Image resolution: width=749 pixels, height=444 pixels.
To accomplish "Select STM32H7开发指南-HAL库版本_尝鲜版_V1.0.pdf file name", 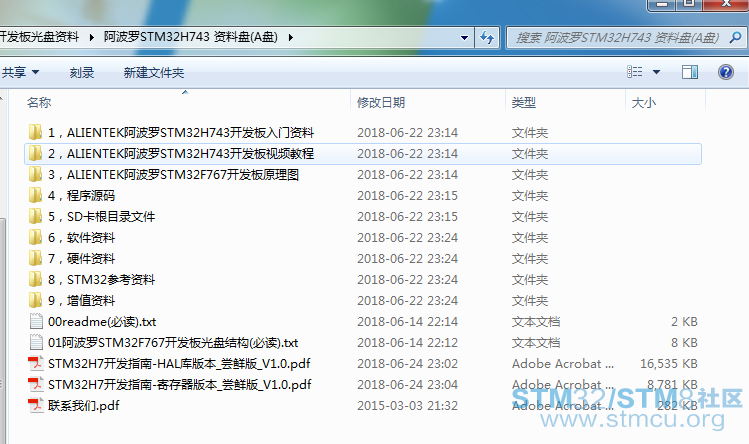I will [x=179, y=364].
